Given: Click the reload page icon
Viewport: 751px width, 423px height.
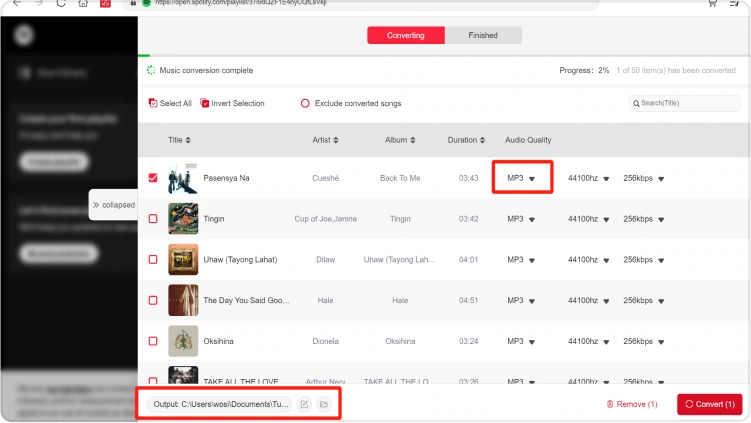Looking at the screenshot, I should pos(61,3).
